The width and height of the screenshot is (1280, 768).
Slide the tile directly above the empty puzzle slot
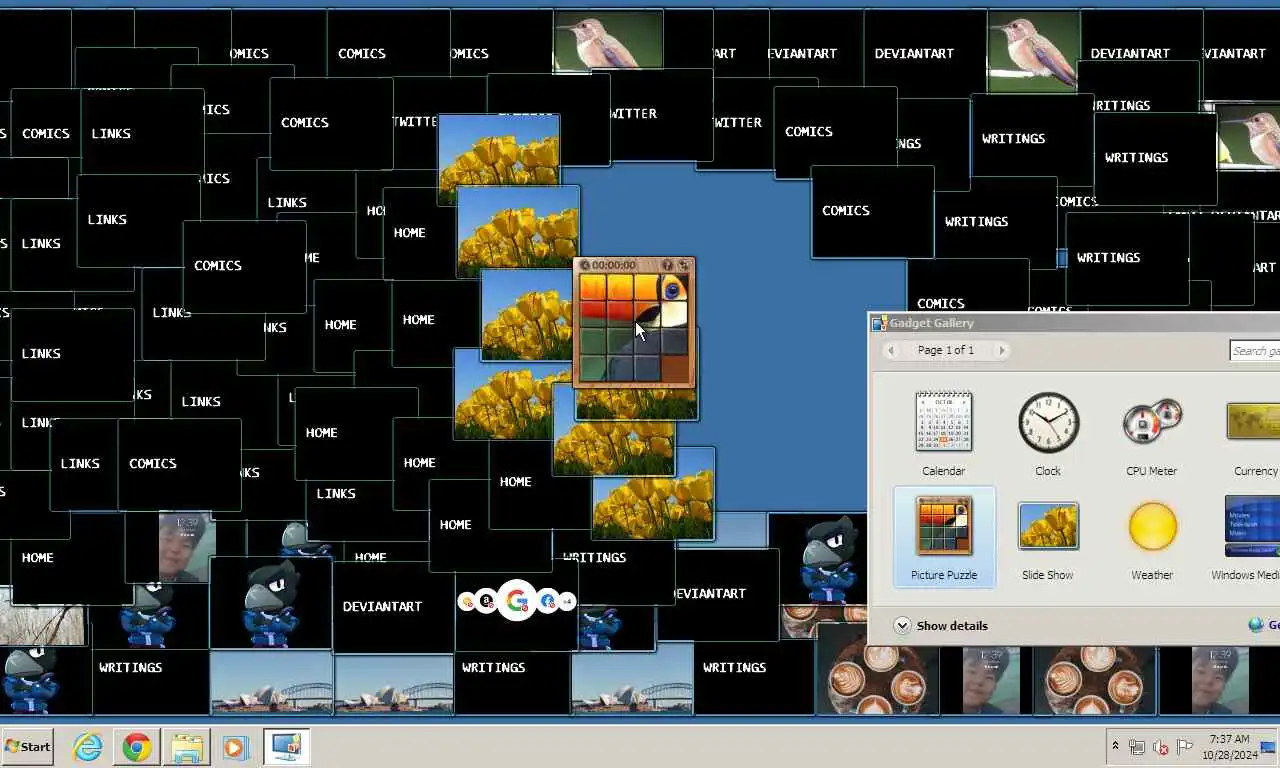674,342
